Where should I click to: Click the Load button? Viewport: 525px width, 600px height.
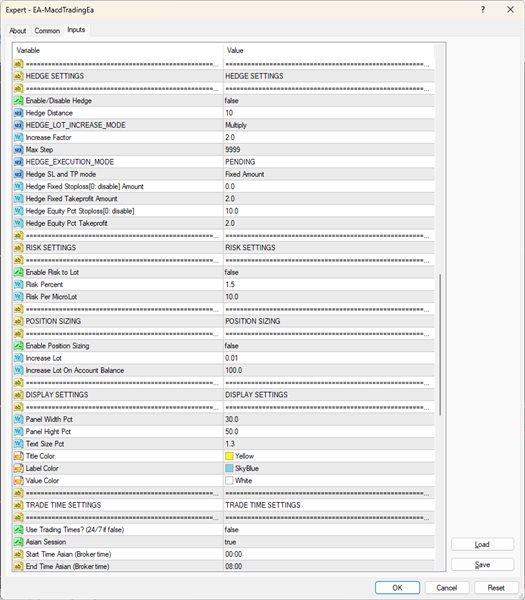point(482,545)
